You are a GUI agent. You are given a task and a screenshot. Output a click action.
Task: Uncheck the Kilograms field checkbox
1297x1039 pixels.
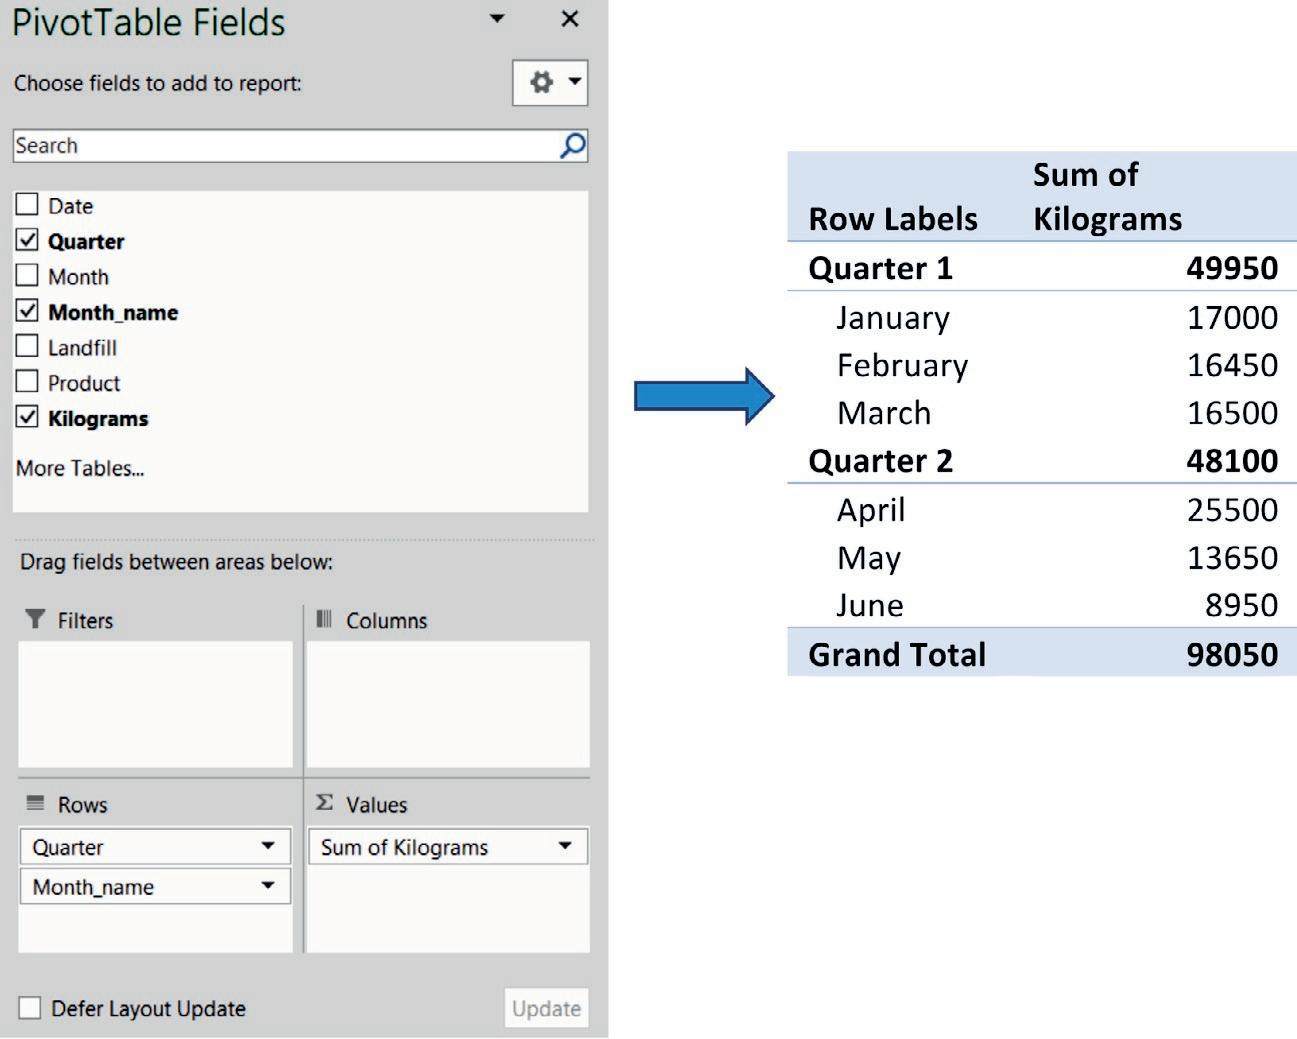[27, 417]
